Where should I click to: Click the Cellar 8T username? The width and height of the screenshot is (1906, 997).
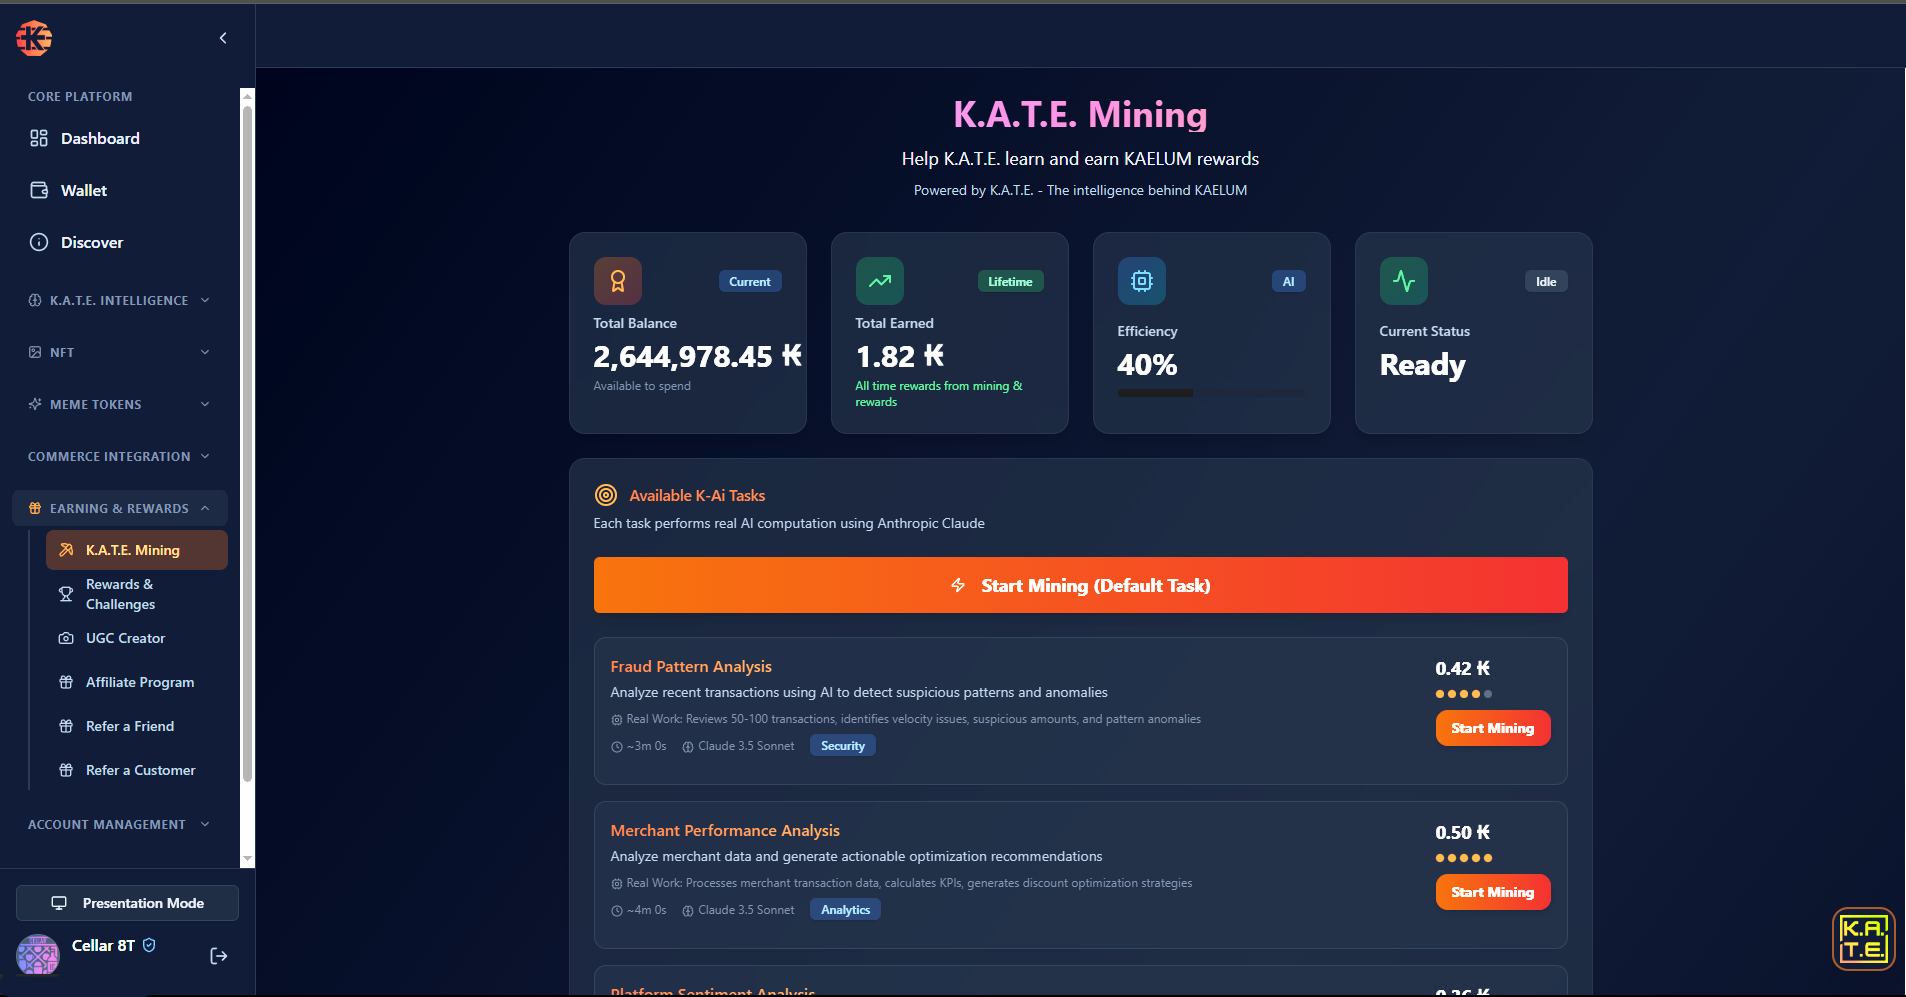[x=103, y=945]
